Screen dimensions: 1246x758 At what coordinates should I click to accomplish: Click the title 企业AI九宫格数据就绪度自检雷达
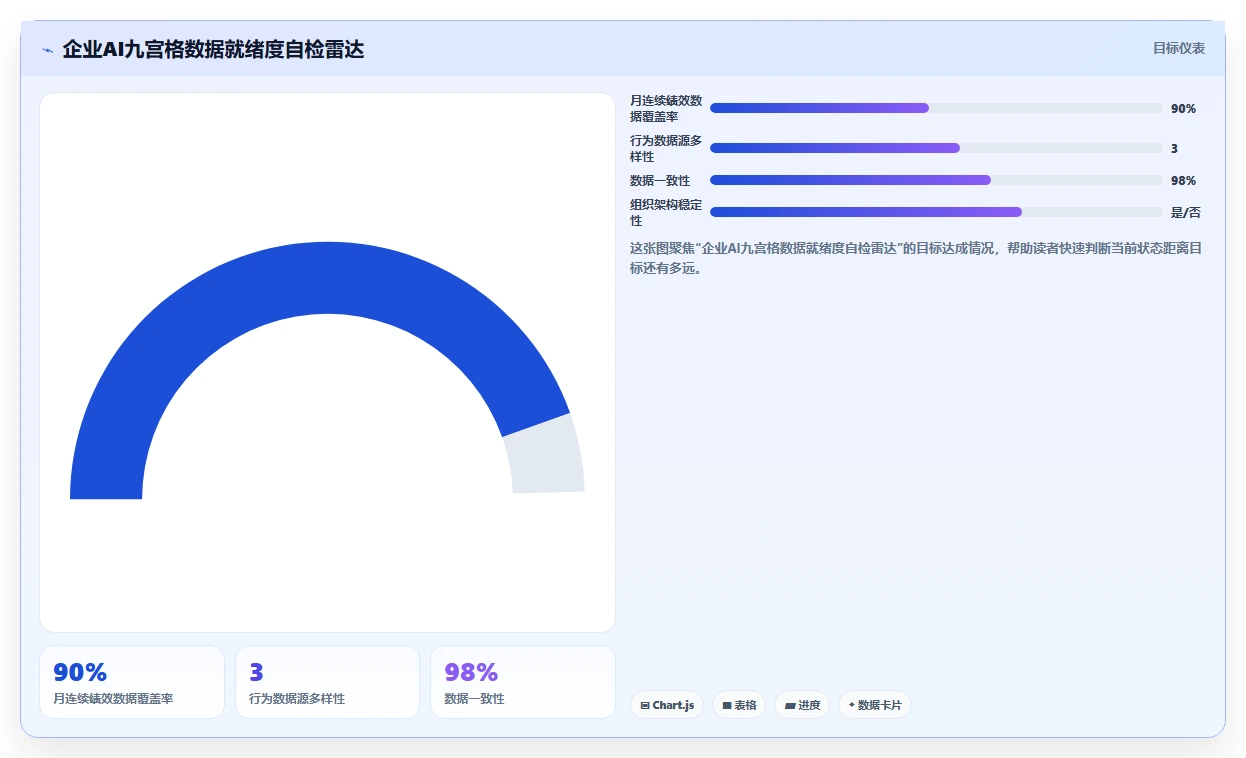coord(213,49)
